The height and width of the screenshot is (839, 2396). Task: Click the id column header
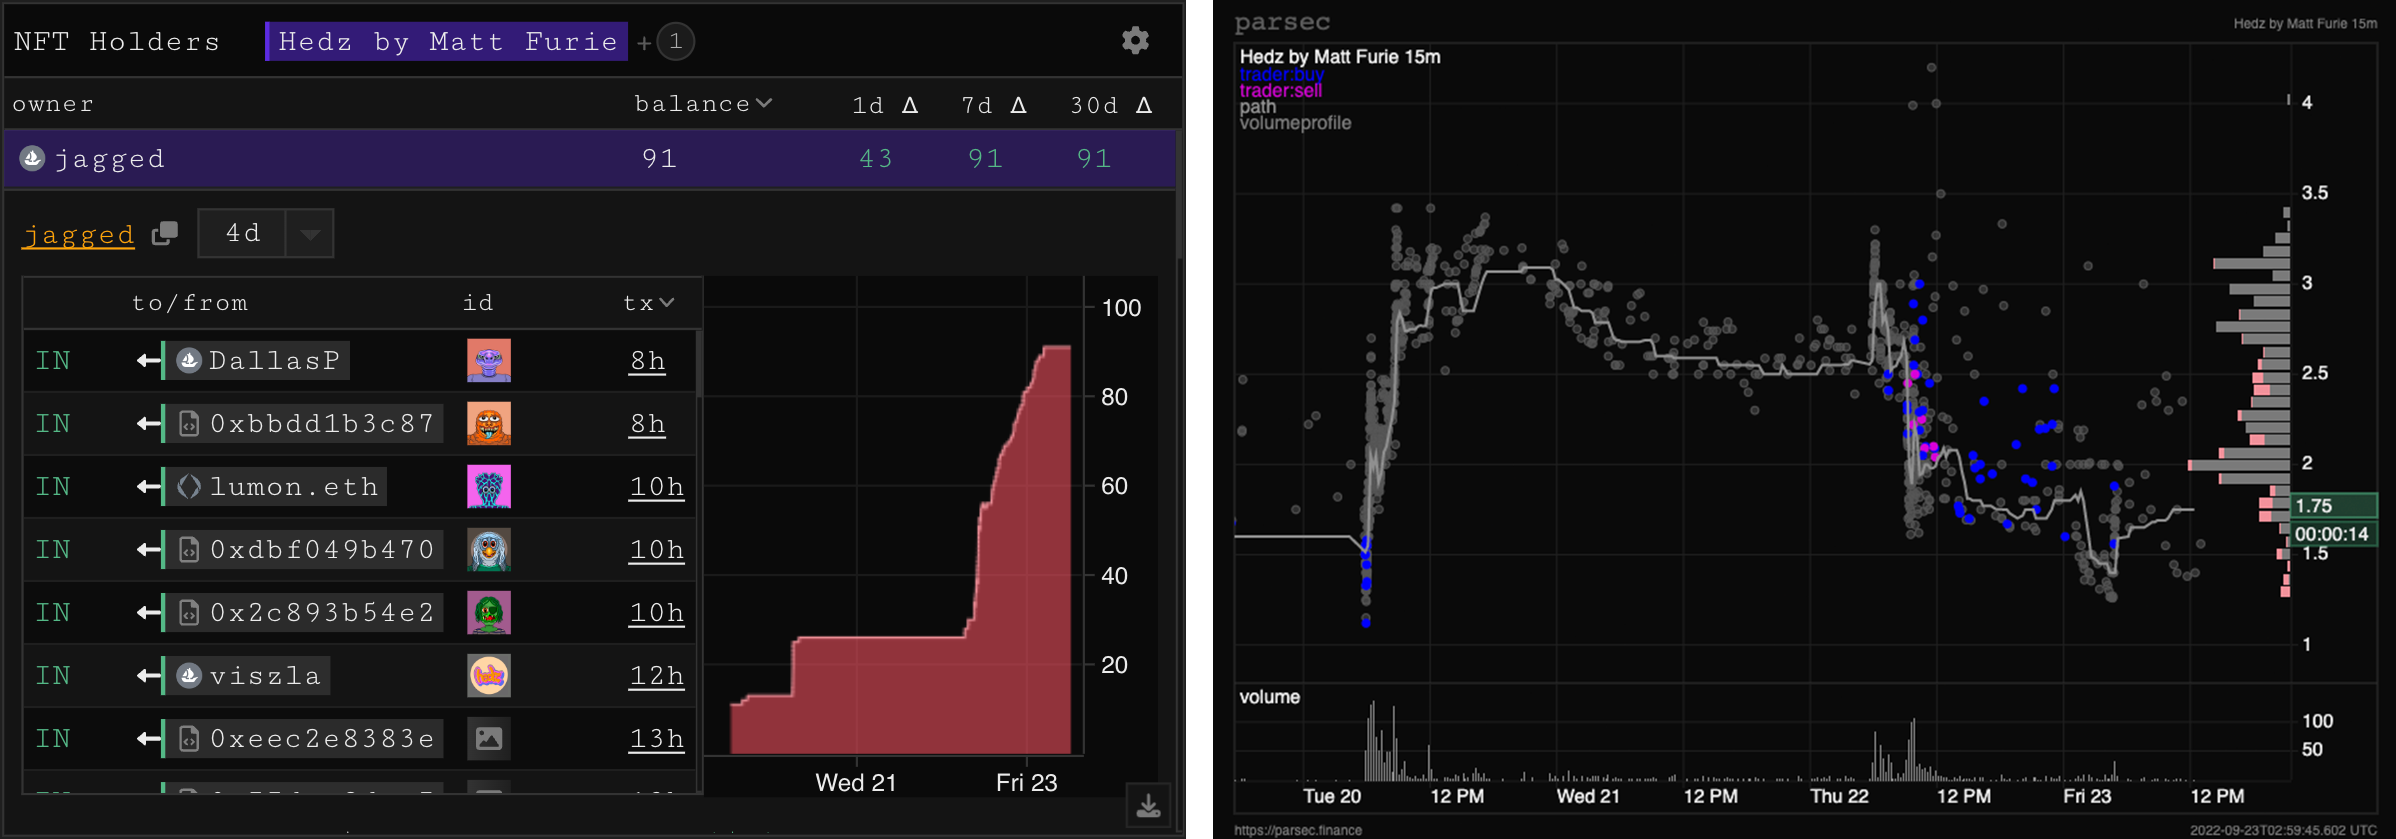pyautogui.click(x=478, y=303)
